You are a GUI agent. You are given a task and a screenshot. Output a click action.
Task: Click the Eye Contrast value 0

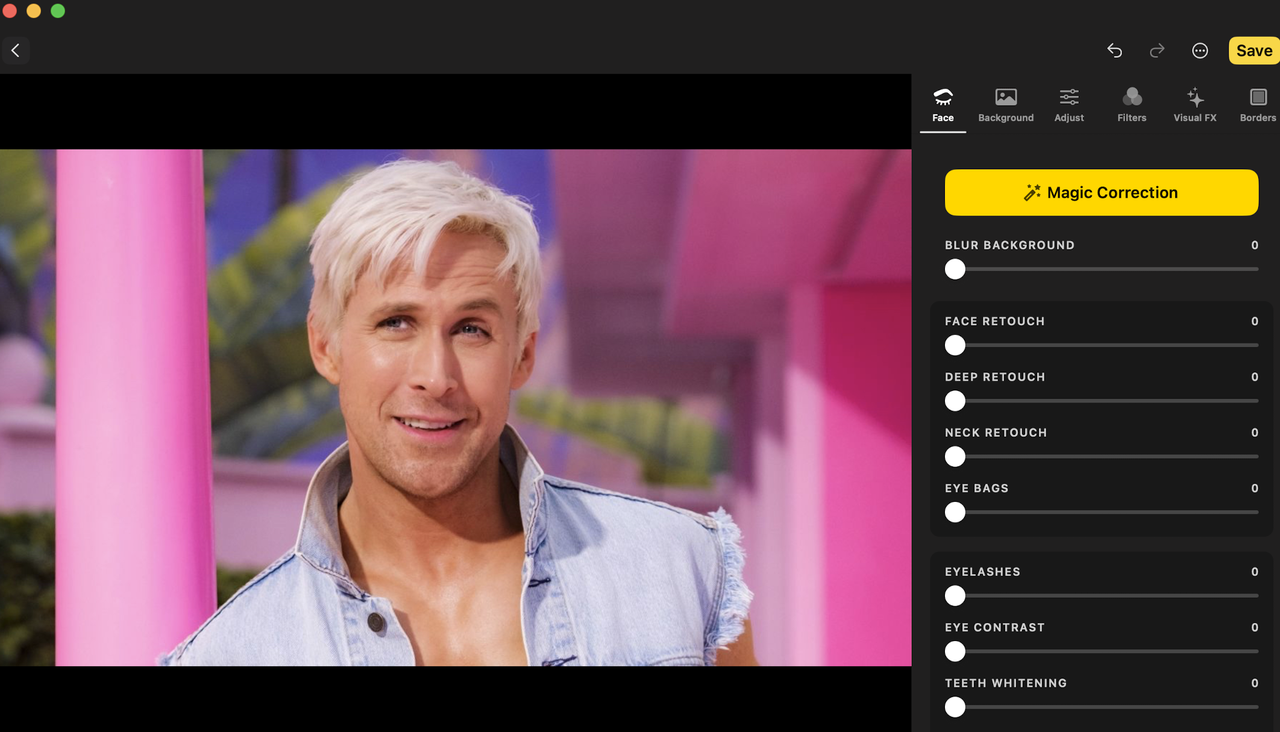click(x=1254, y=628)
